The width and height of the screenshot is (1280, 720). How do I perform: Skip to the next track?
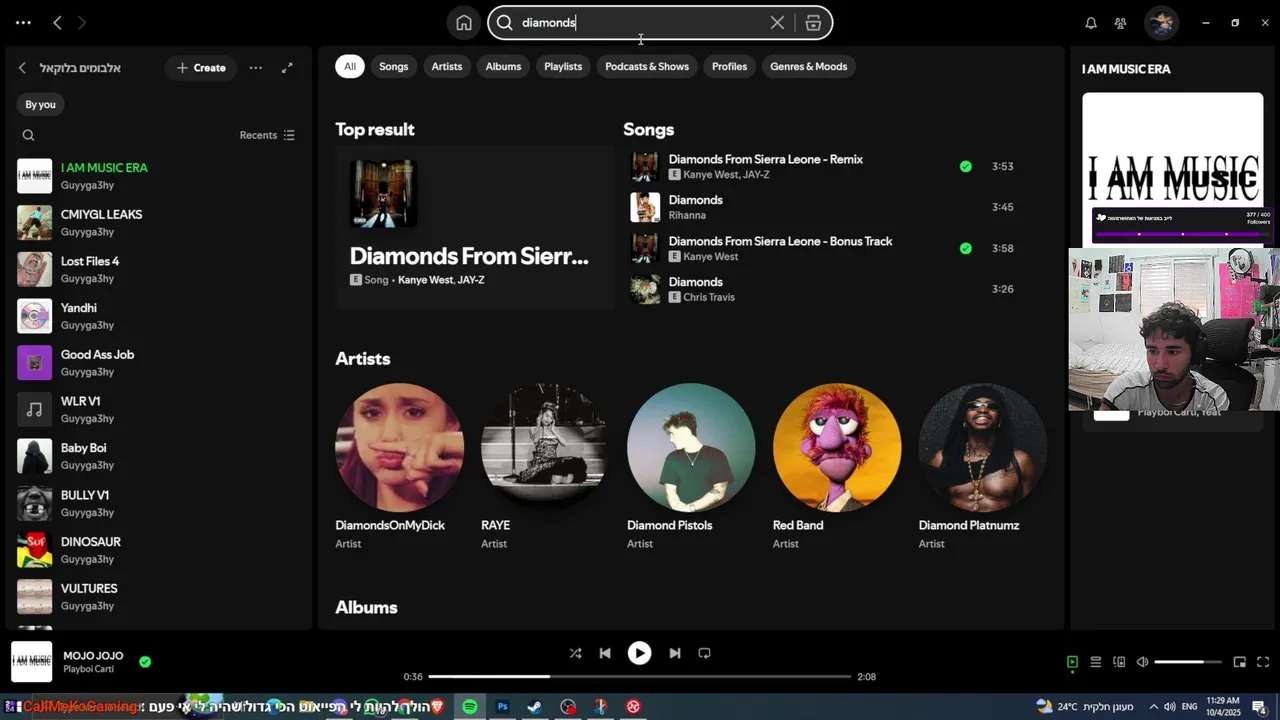675,653
